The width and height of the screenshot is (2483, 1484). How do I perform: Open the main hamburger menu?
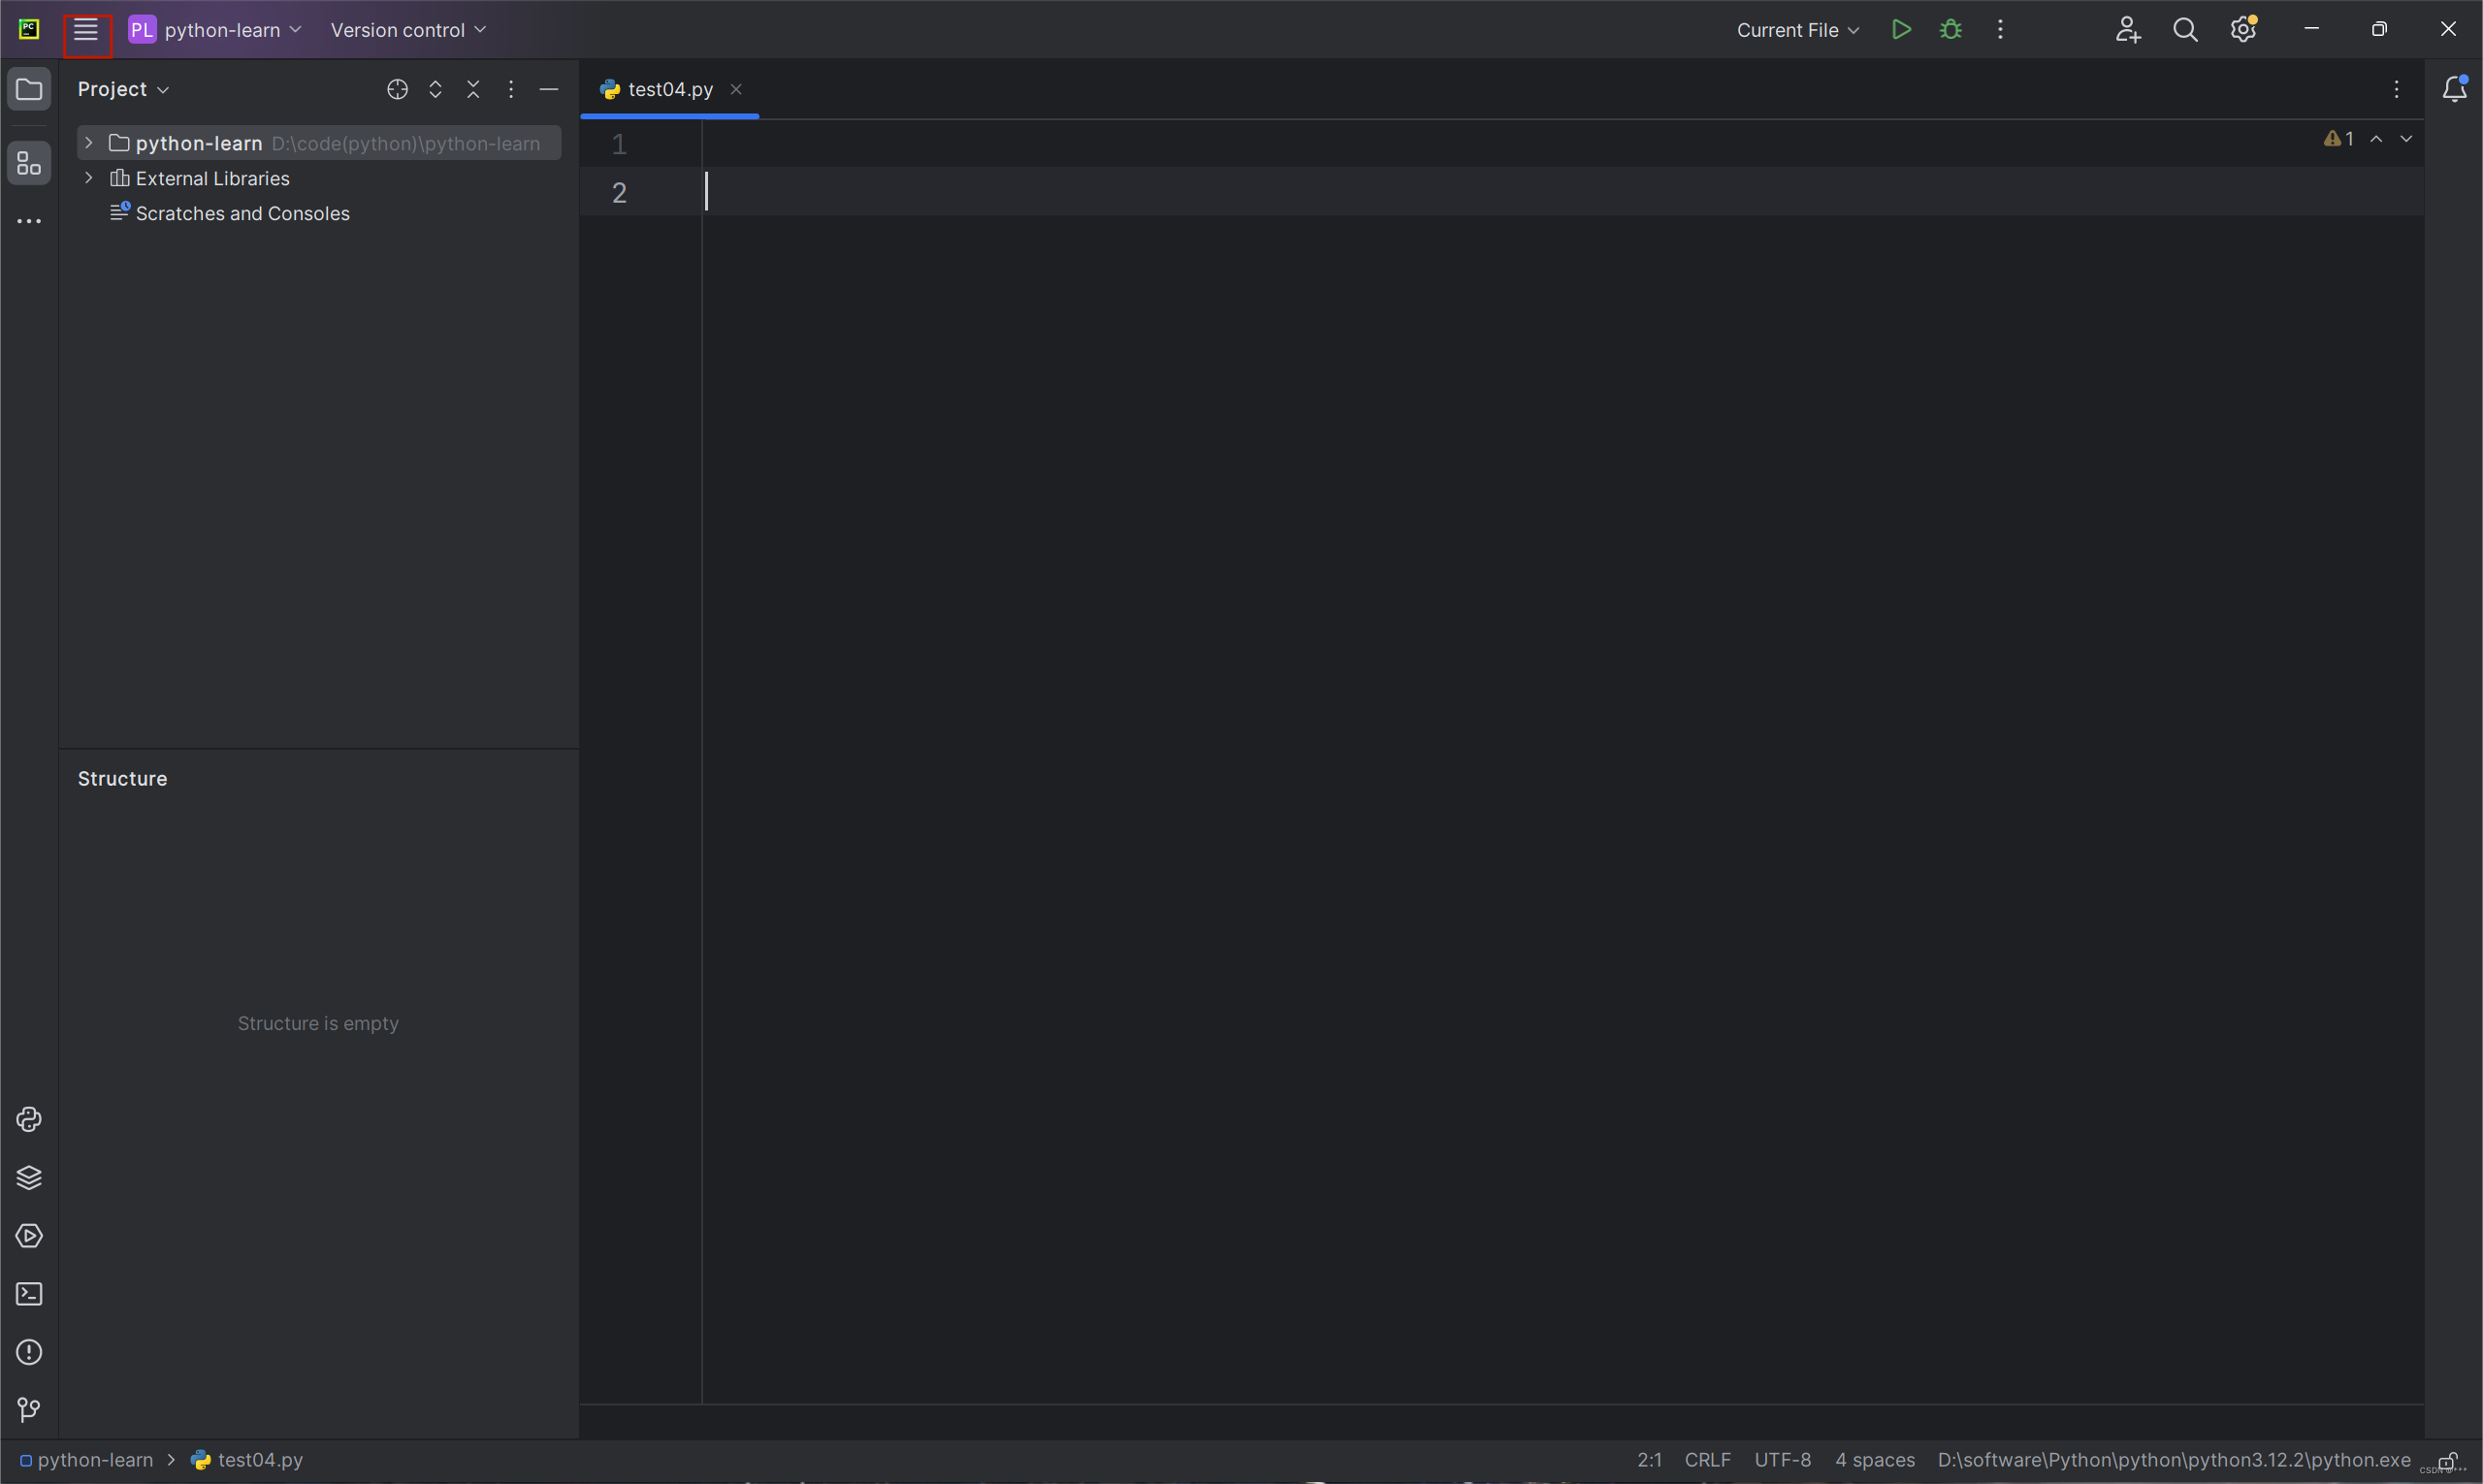pos(86,30)
